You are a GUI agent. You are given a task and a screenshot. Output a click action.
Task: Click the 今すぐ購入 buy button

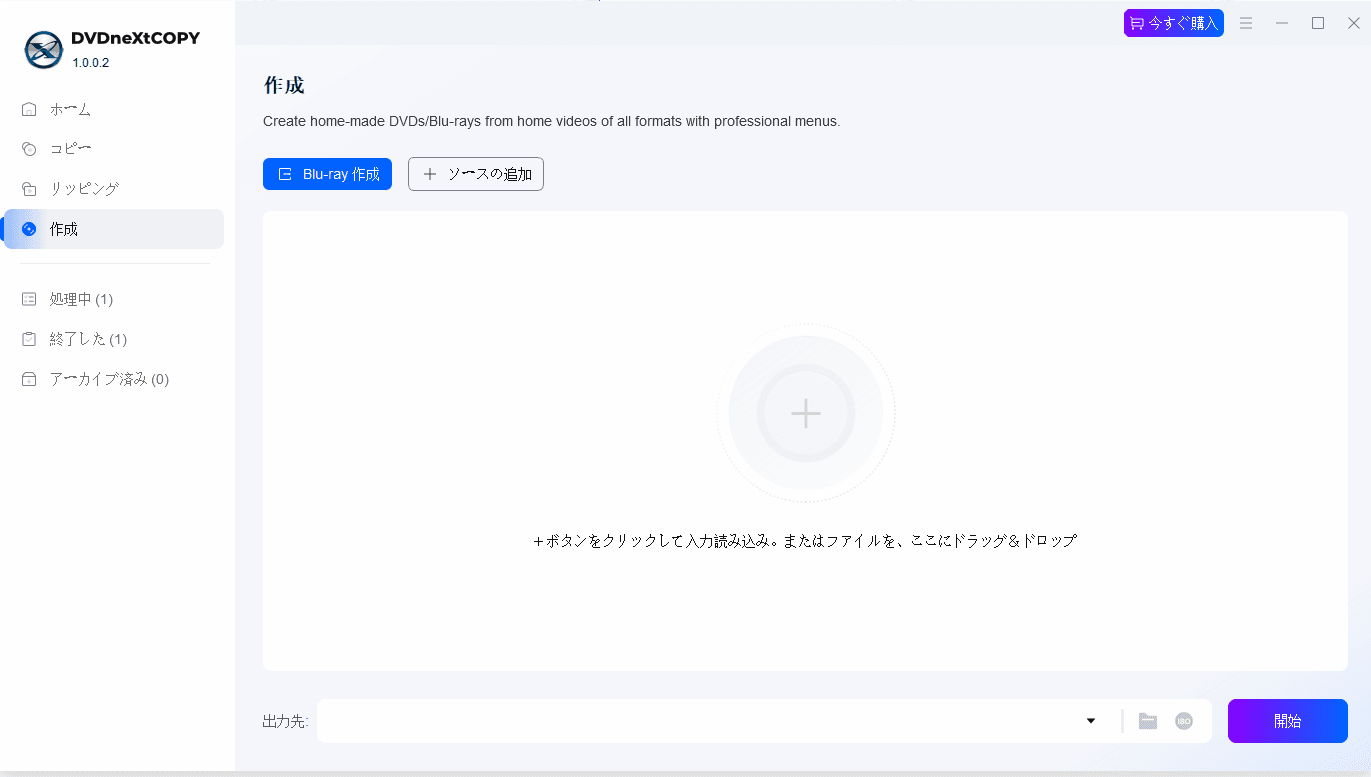pyautogui.click(x=1173, y=23)
